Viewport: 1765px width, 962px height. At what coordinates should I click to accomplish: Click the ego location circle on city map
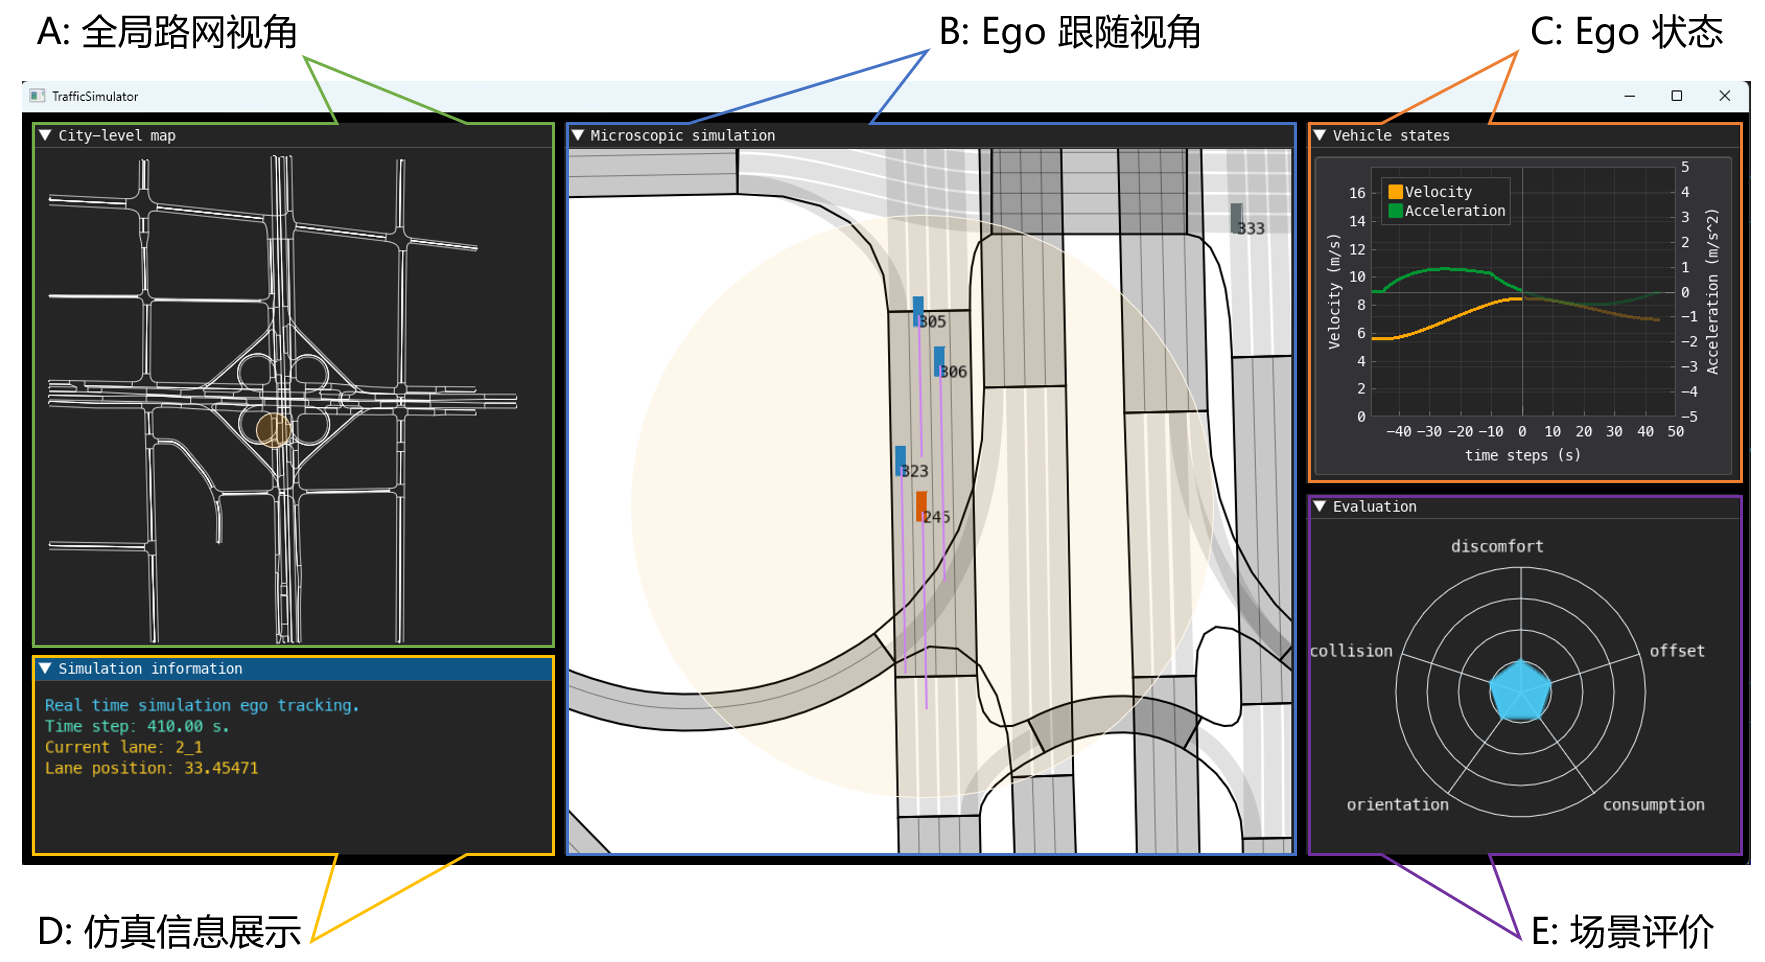273,430
